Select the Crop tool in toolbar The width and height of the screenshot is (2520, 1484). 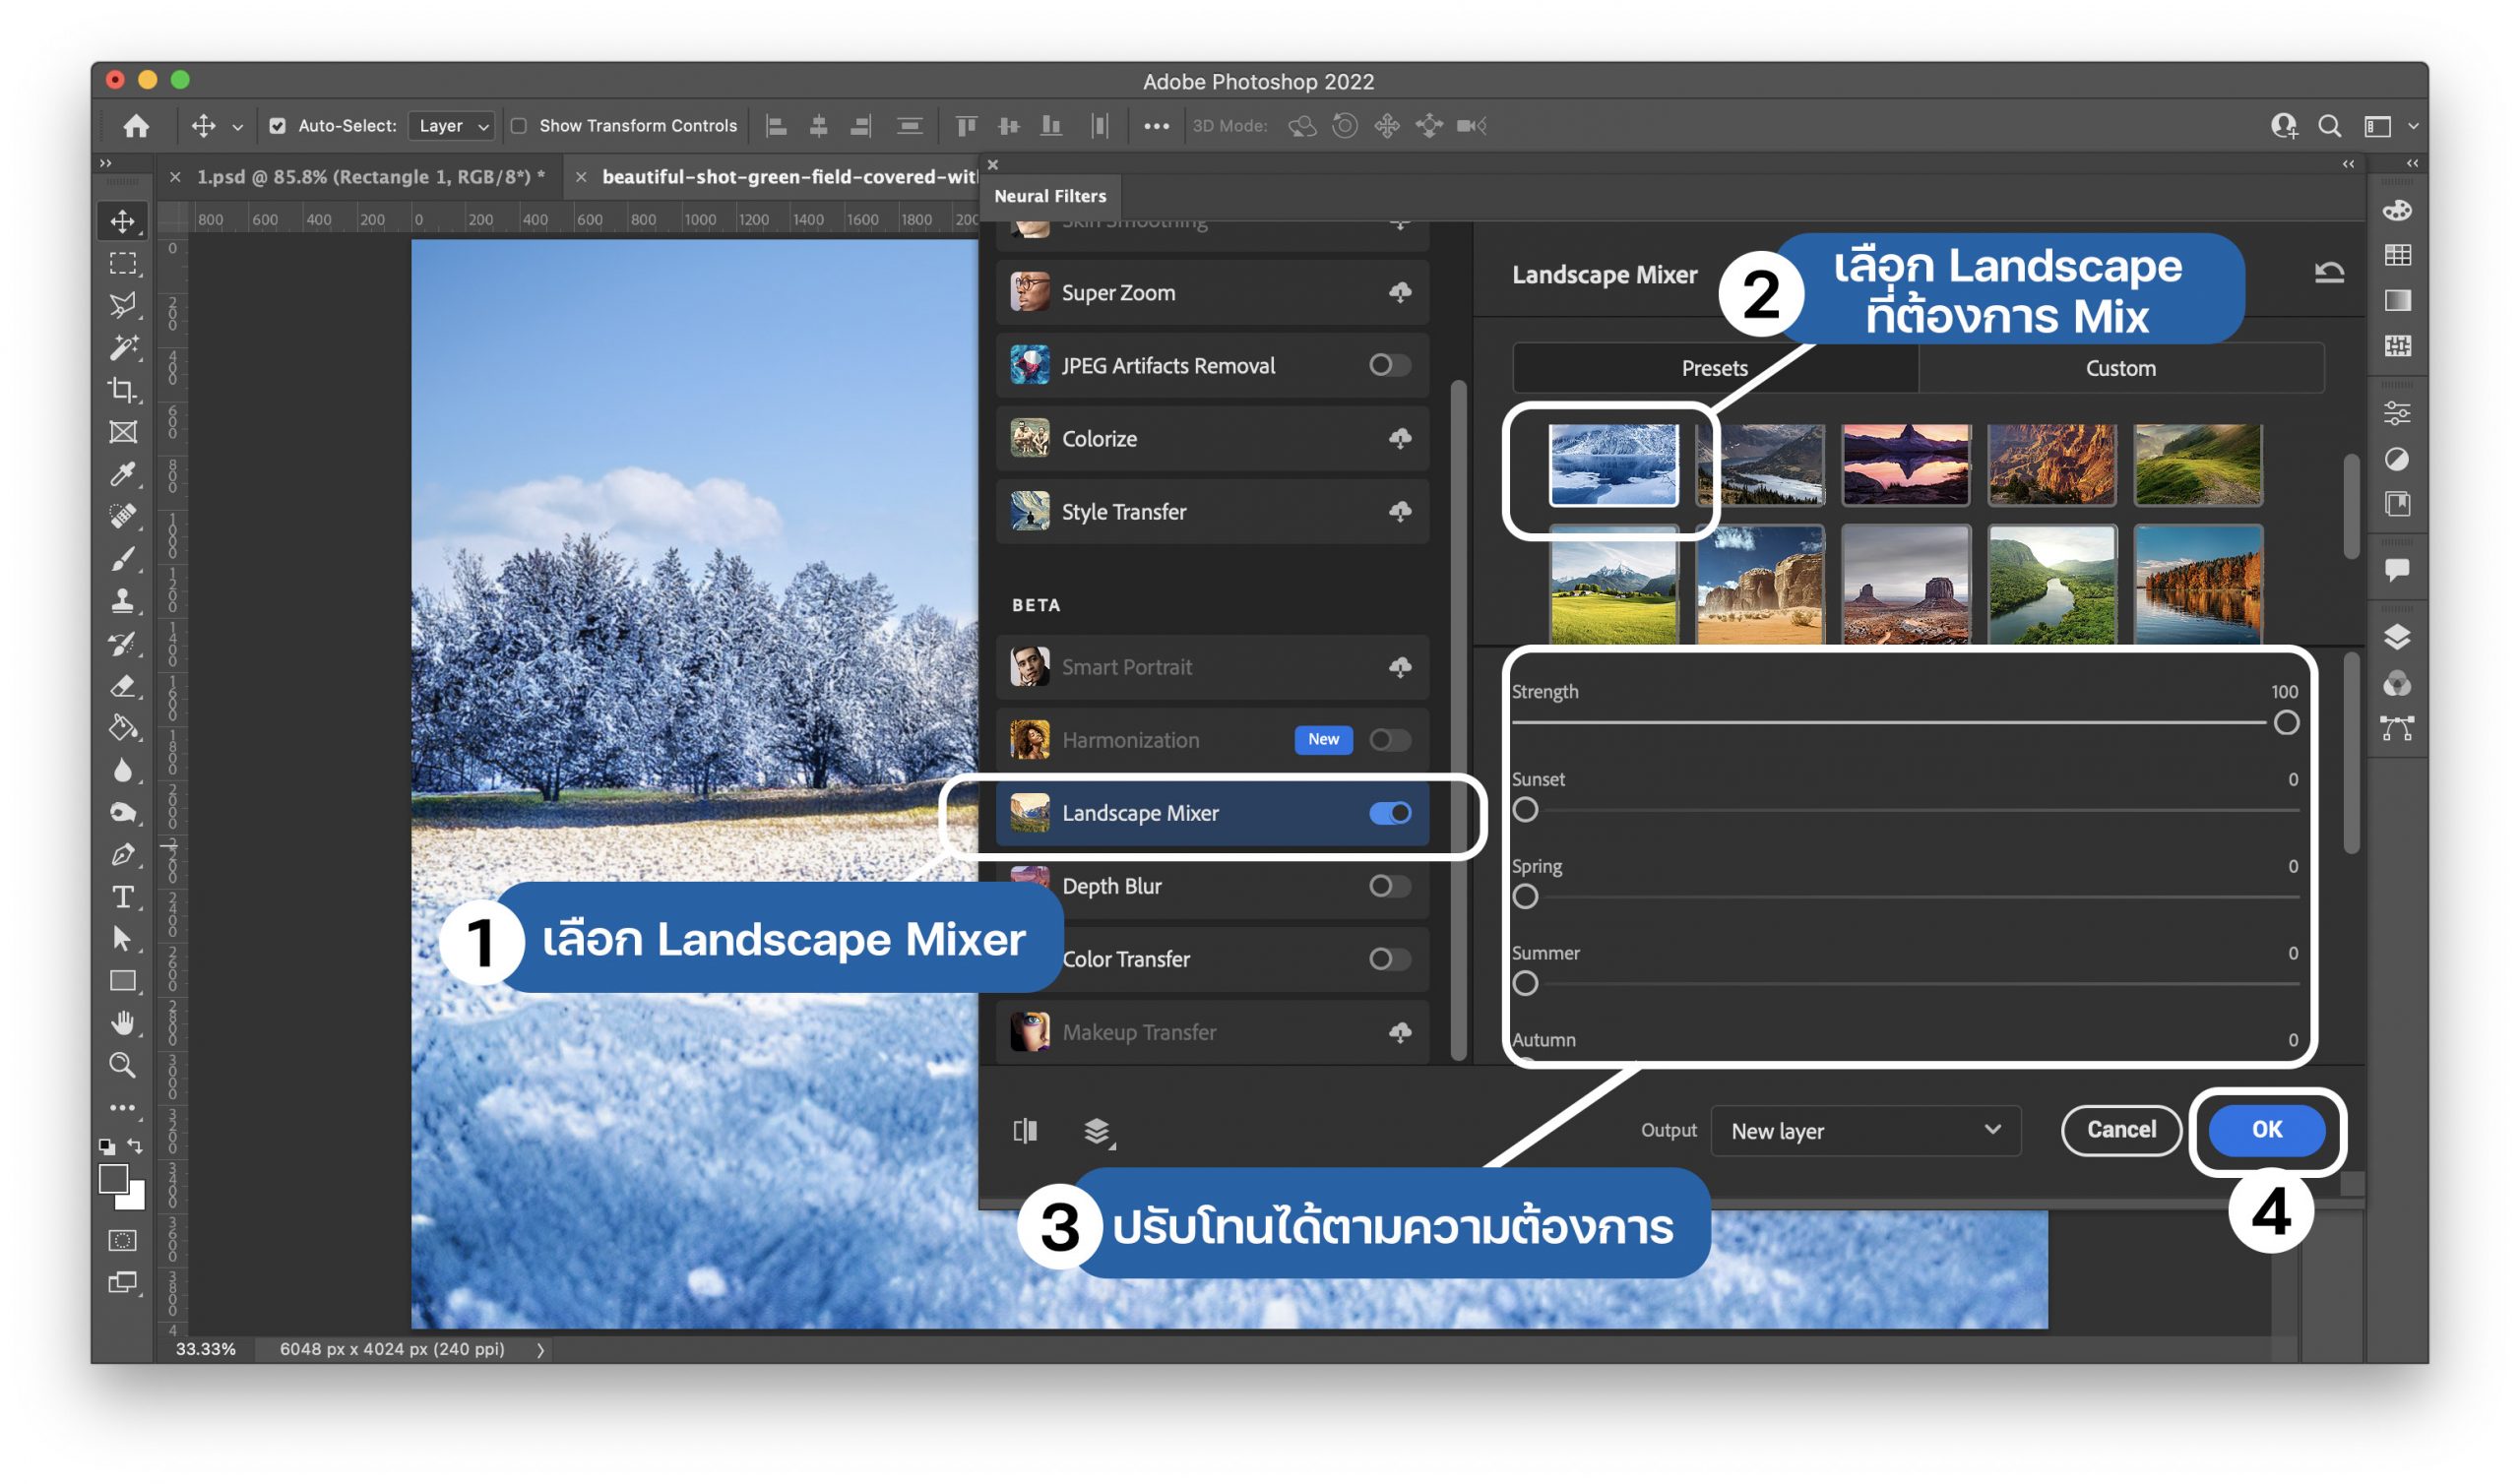(x=122, y=390)
